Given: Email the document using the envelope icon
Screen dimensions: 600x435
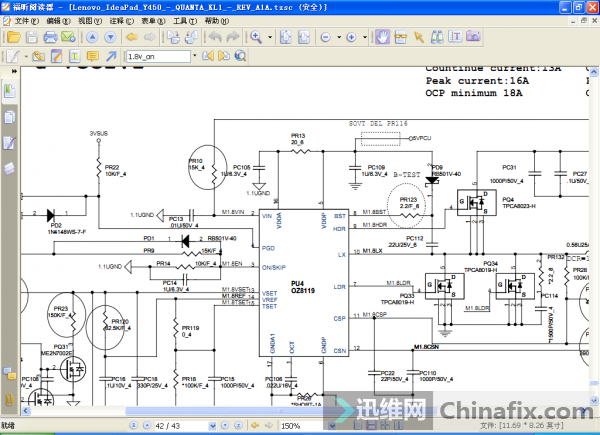Looking at the screenshot, I should (x=68, y=37).
